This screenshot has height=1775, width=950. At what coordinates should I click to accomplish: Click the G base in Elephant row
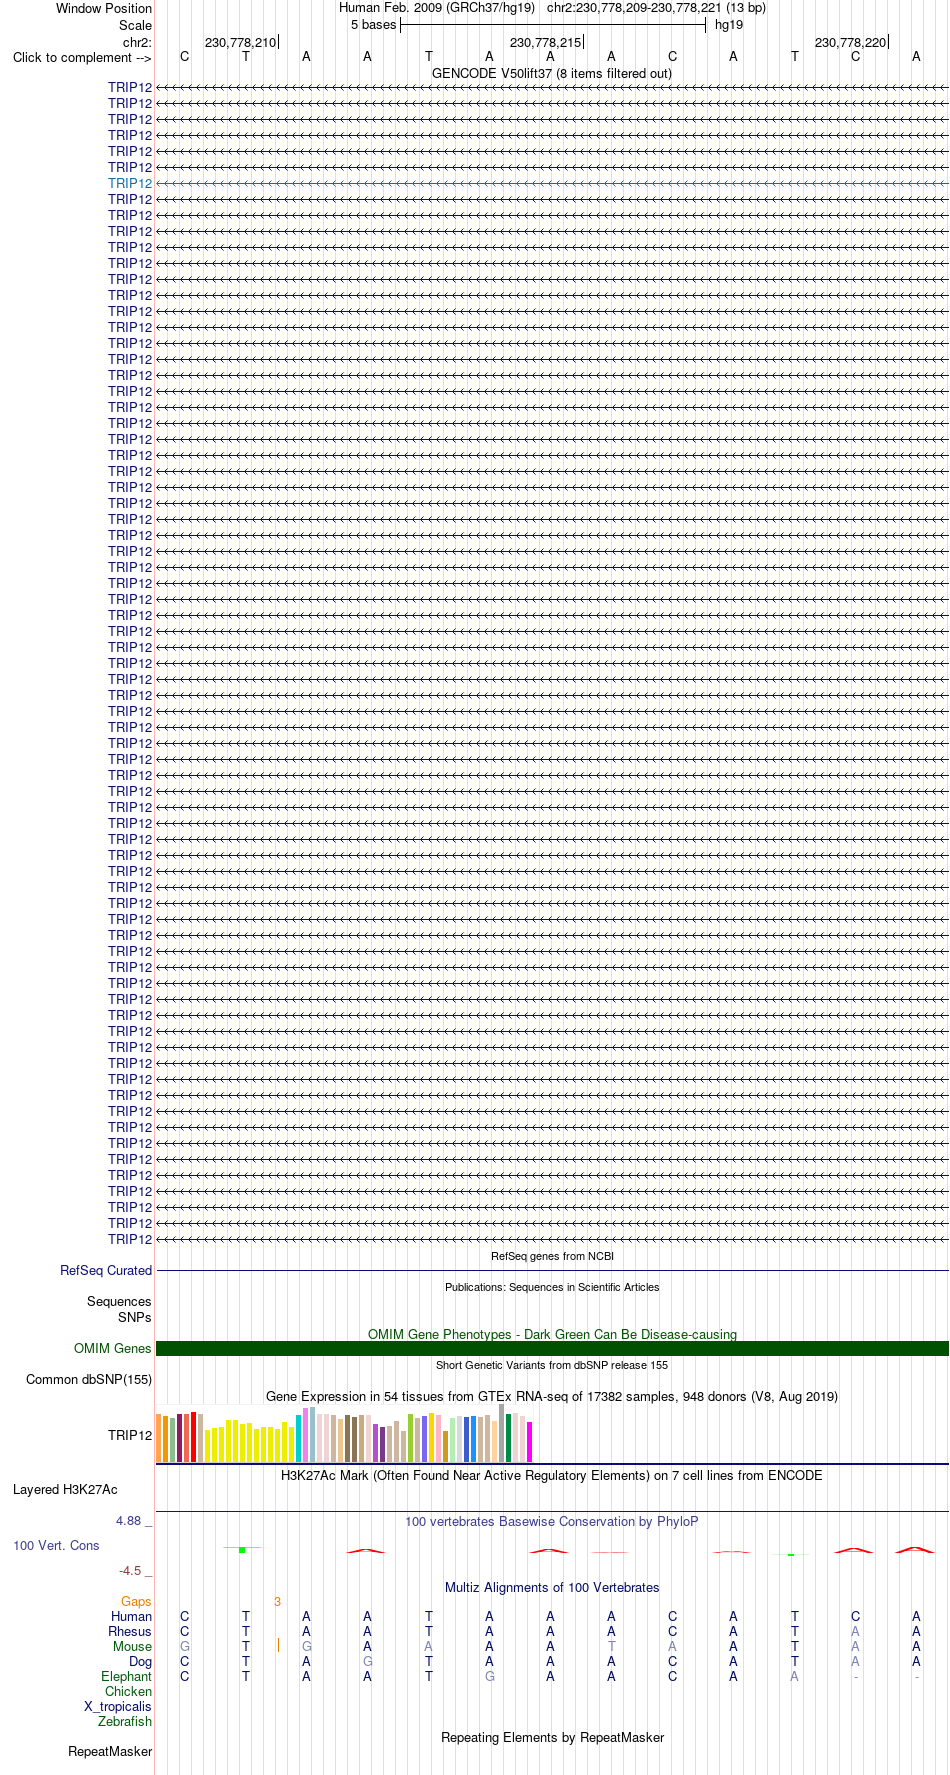(x=490, y=1677)
